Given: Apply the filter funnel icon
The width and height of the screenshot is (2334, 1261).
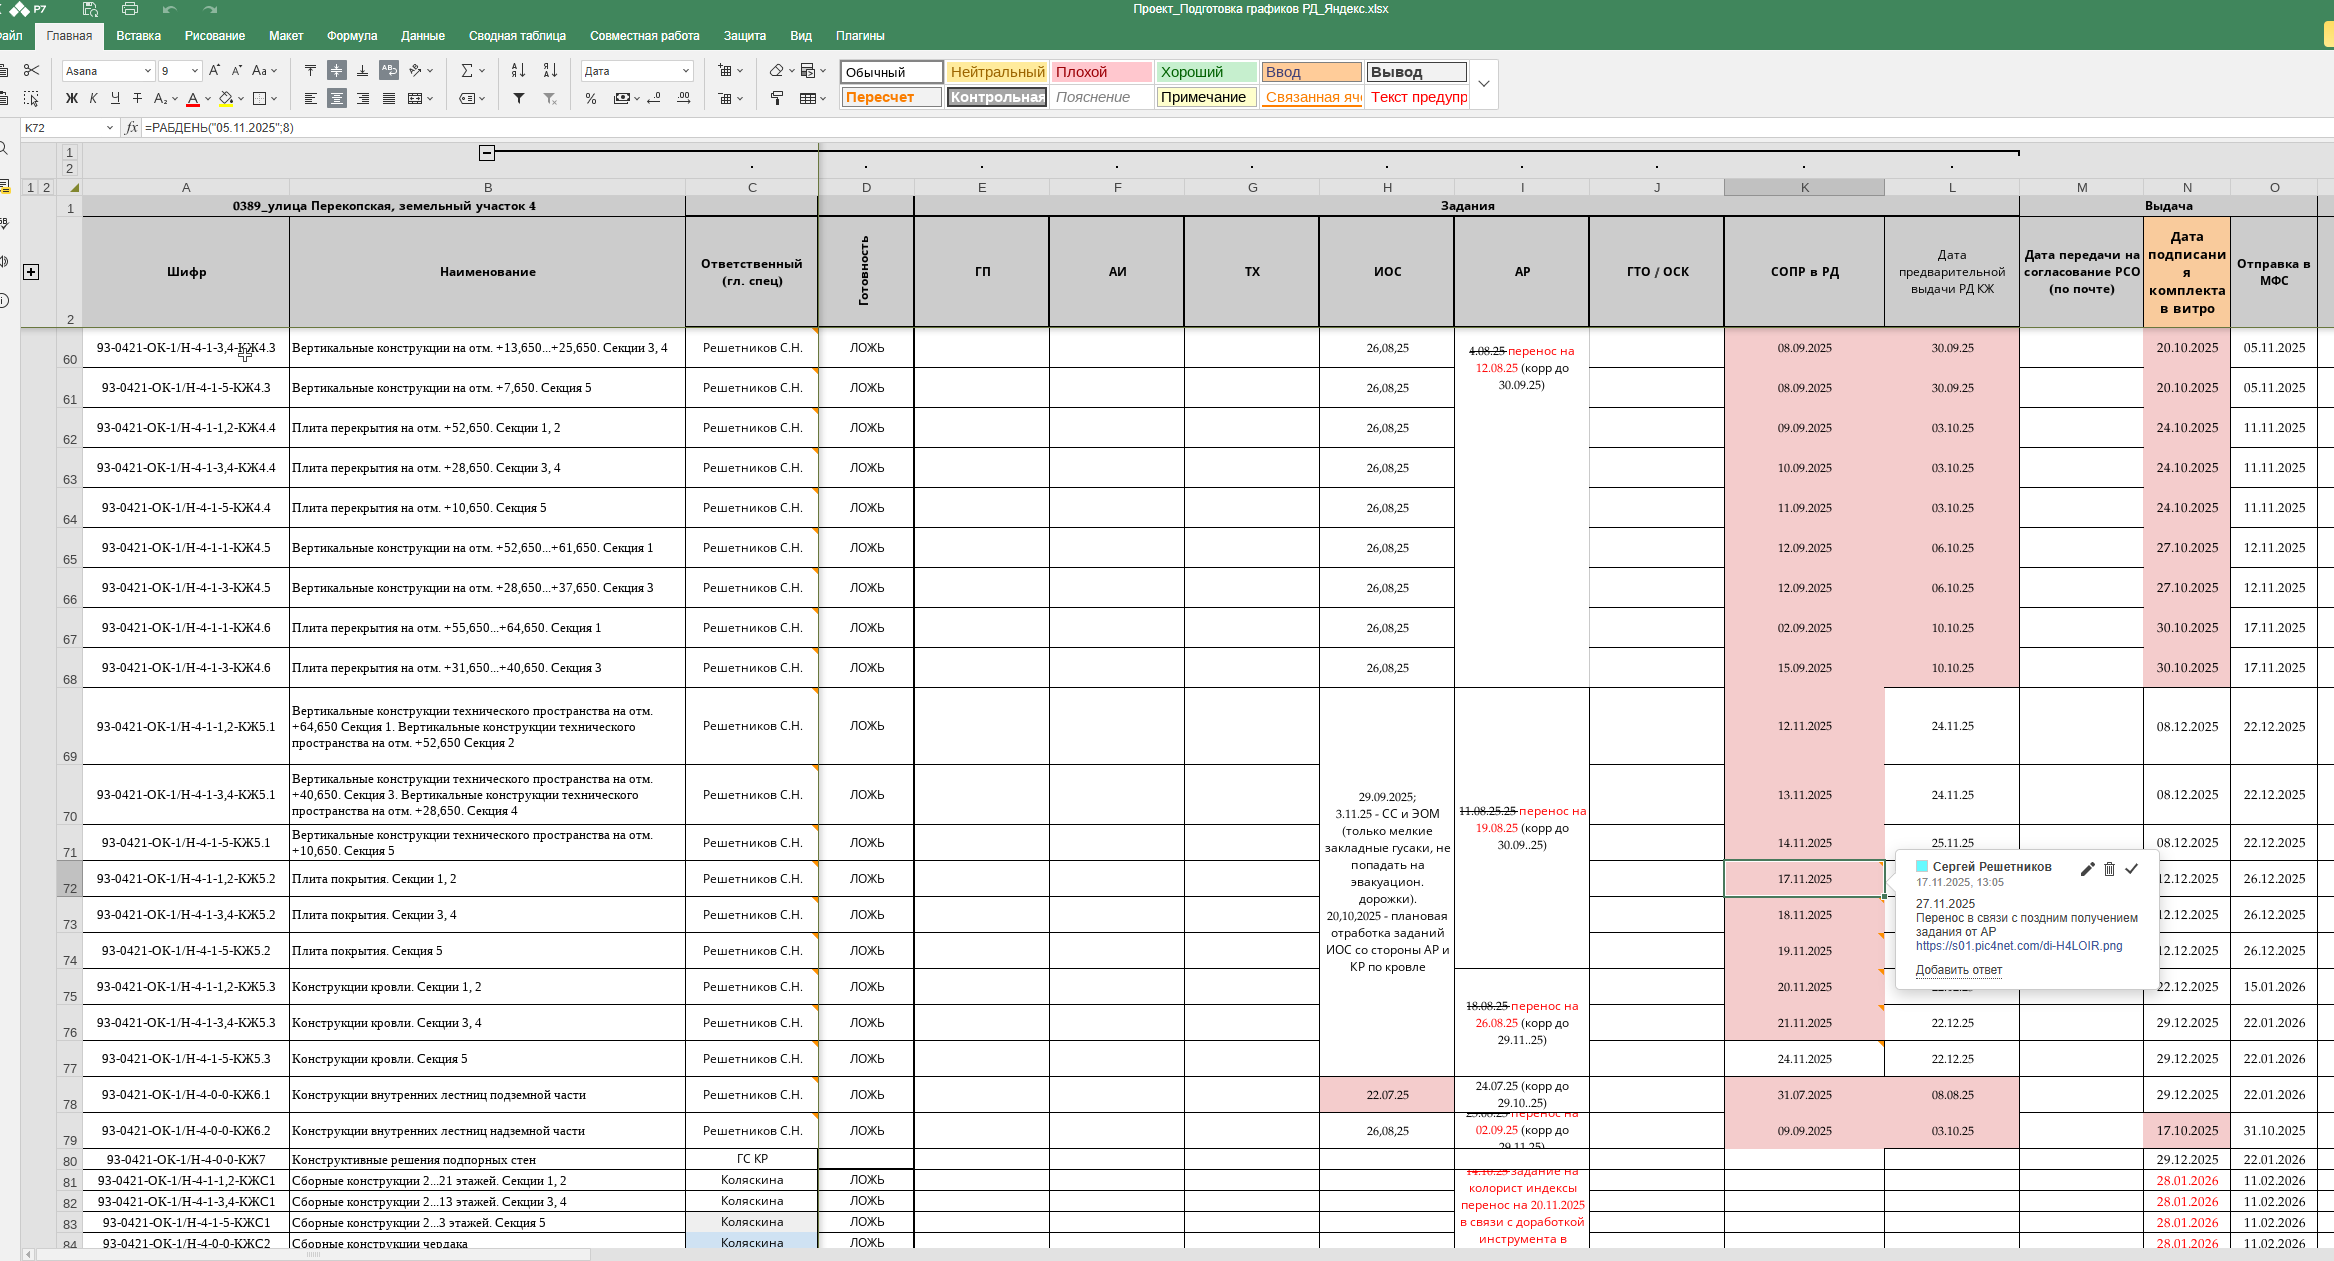Looking at the screenshot, I should [x=518, y=98].
